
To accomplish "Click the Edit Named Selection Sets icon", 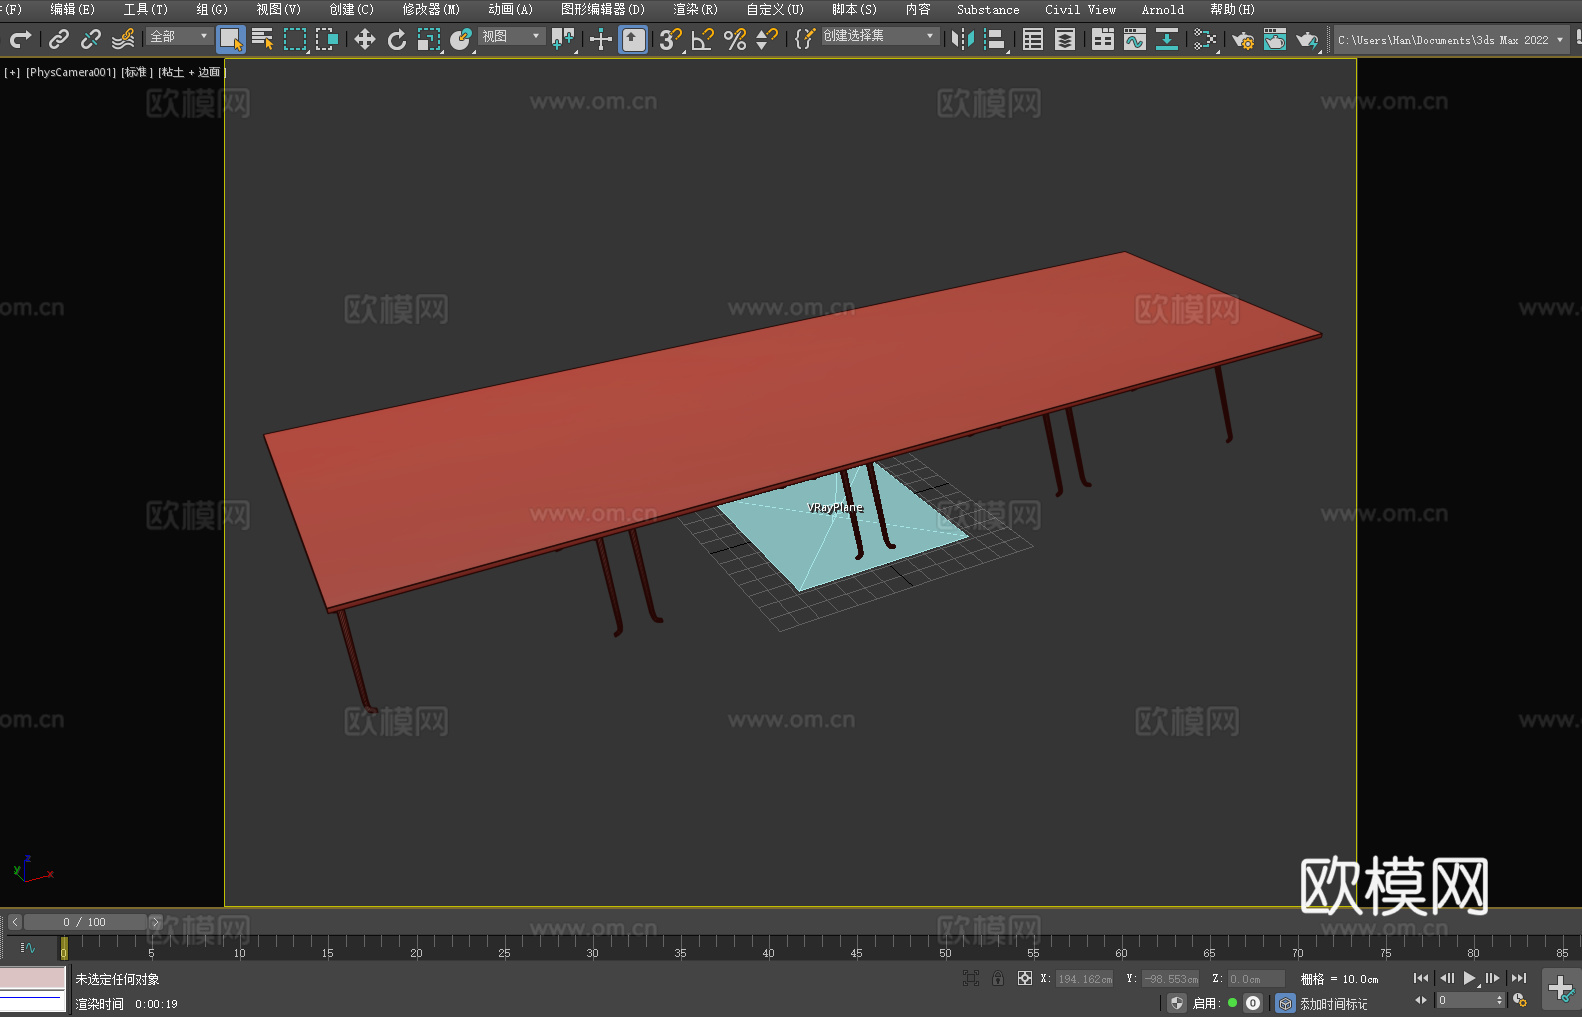I will [x=805, y=39].
